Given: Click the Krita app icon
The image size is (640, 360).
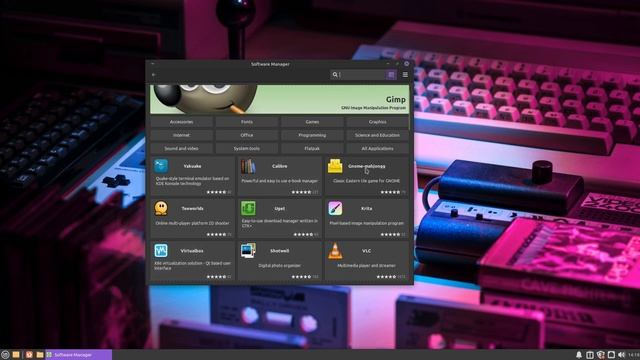Looking at the screenshot, I should tap(335, 208).
